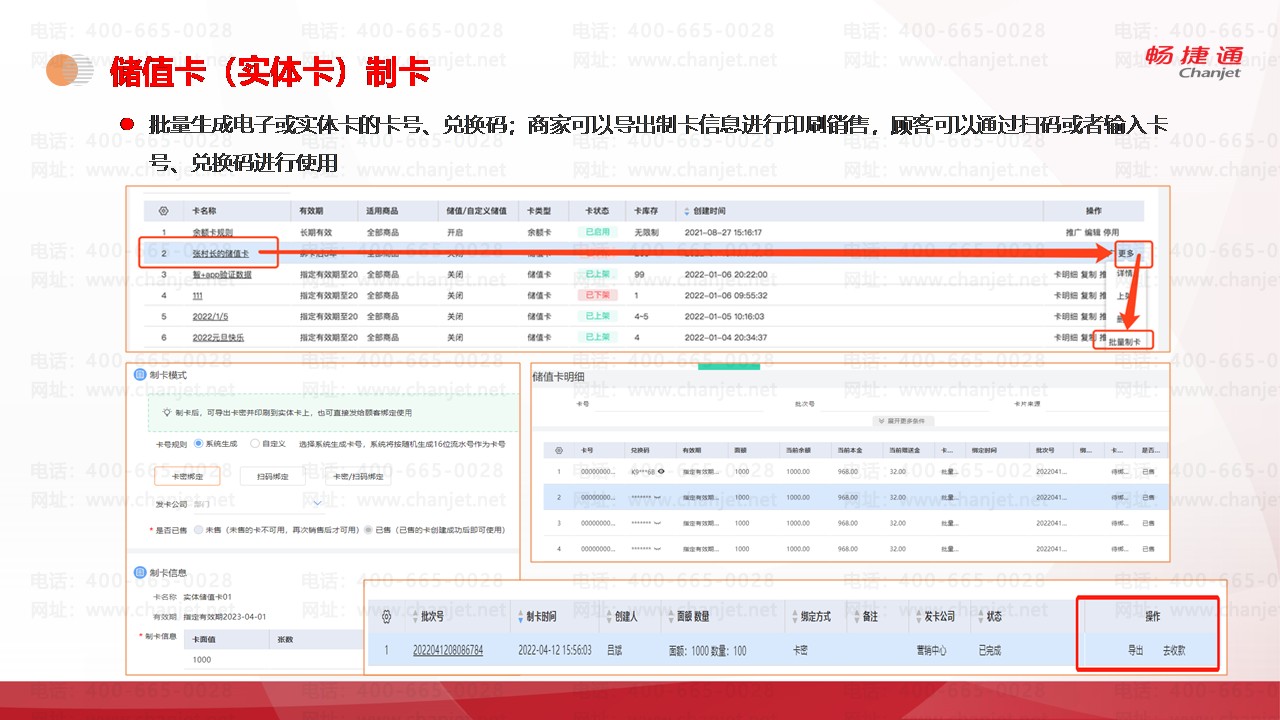Click 停用 on 余额卡规则 row
Image resolution: width=1280 pixels, height=720 pixels.
(1112, 232)
